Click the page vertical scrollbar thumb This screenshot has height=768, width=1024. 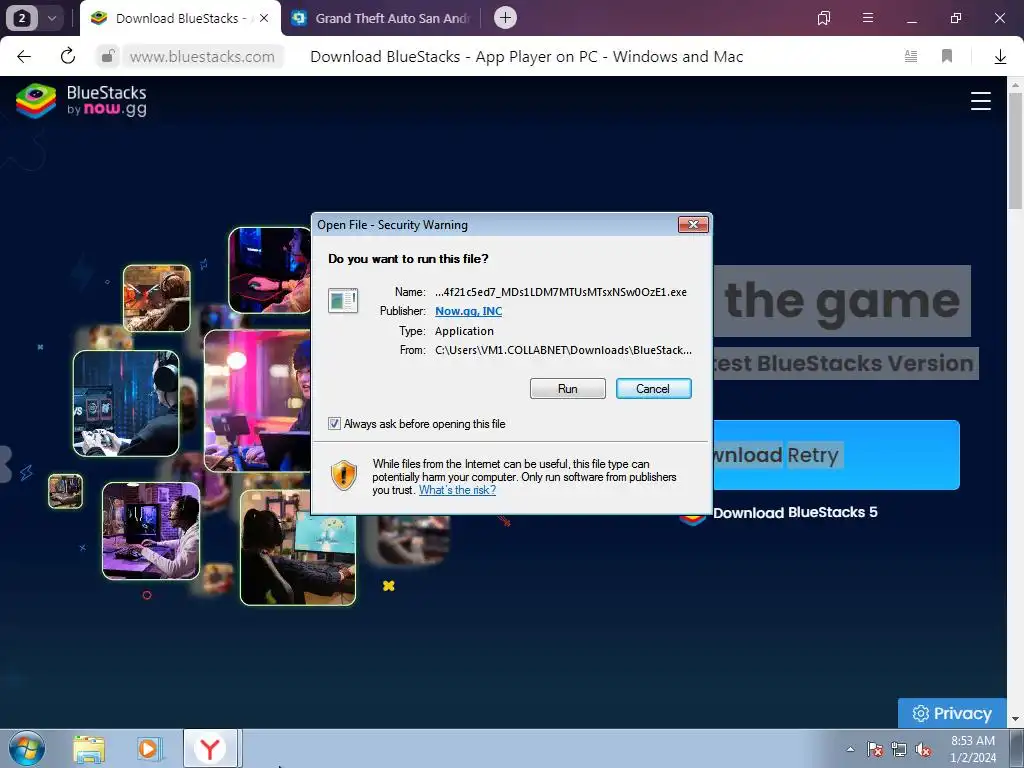1015,152
